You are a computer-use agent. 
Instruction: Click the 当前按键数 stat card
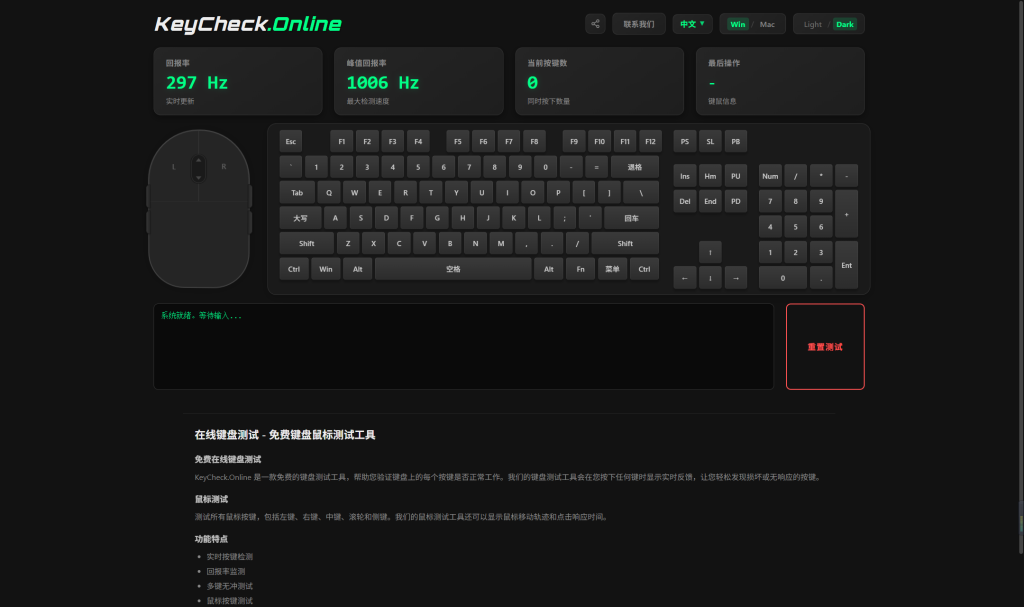[600, 81]
